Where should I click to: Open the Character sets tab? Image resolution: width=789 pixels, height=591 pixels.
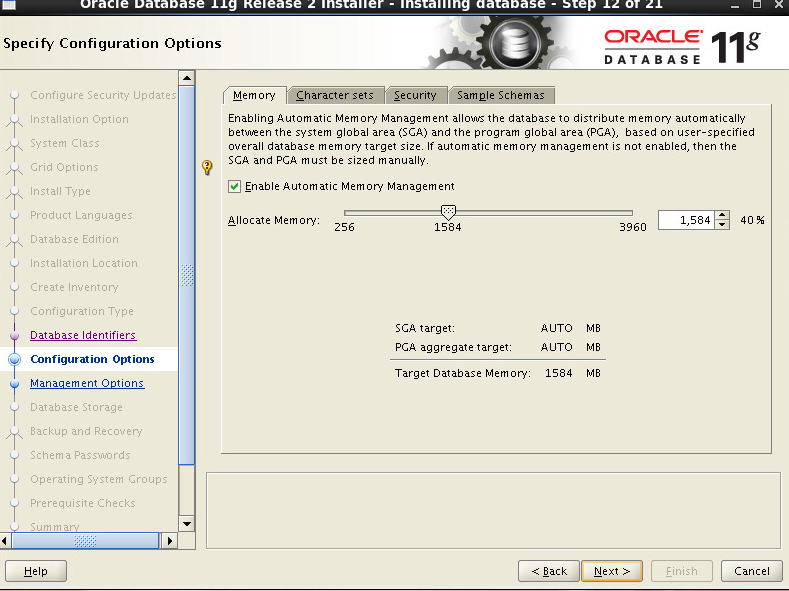click(x=335, y=95)
